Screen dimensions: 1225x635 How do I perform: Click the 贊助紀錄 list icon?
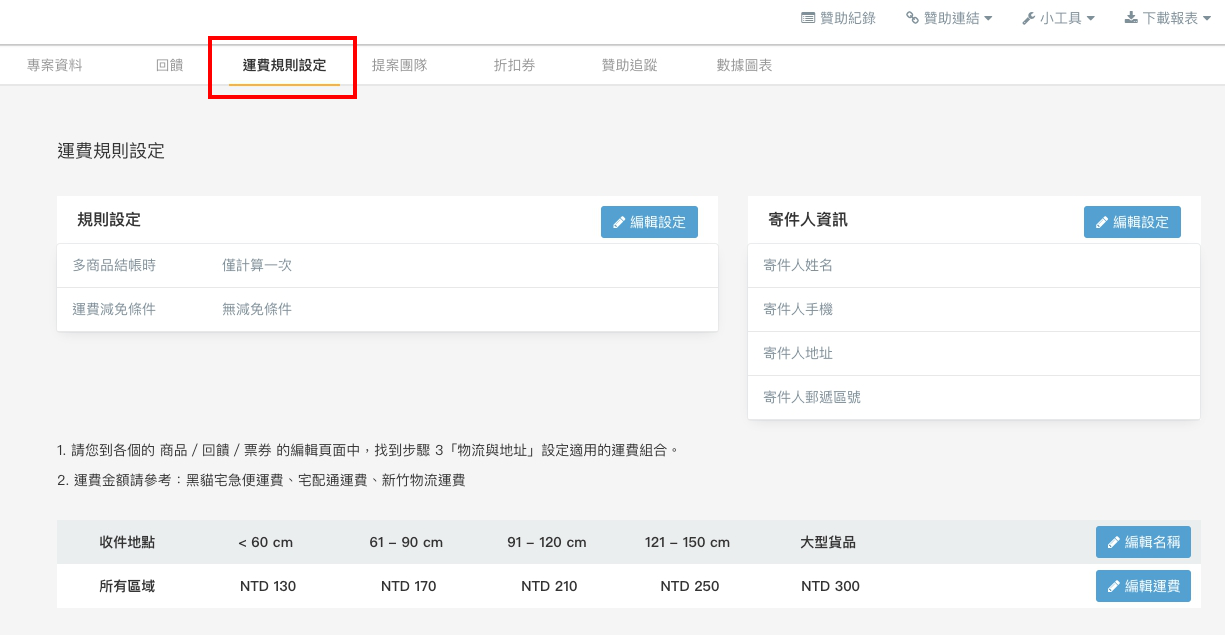[x=808, y=18]
